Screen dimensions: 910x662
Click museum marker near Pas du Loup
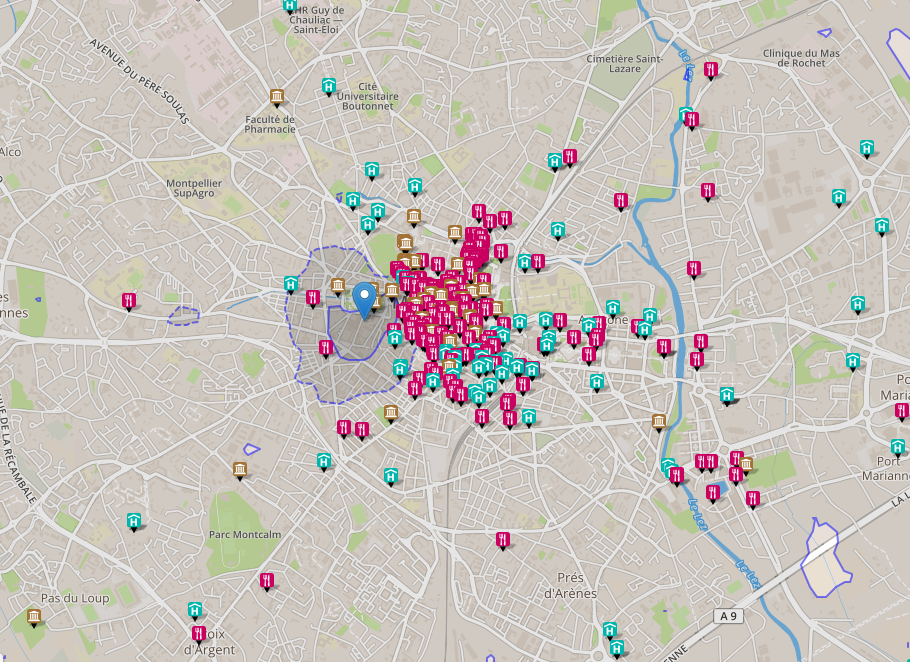35,616
